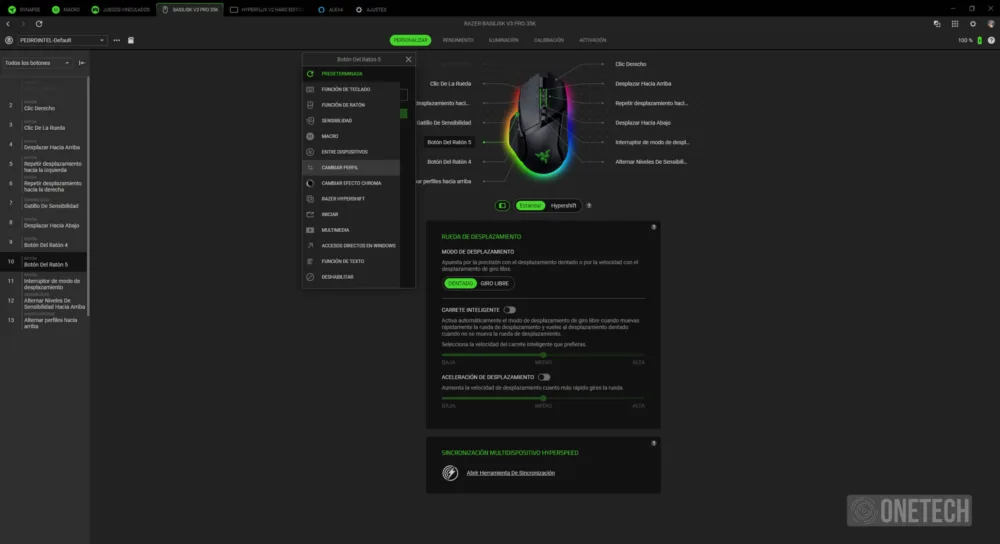Open Abrir Herramienta De Sincronización link
The height and width of the screenshot is (544, 1000).
point(510,473)
